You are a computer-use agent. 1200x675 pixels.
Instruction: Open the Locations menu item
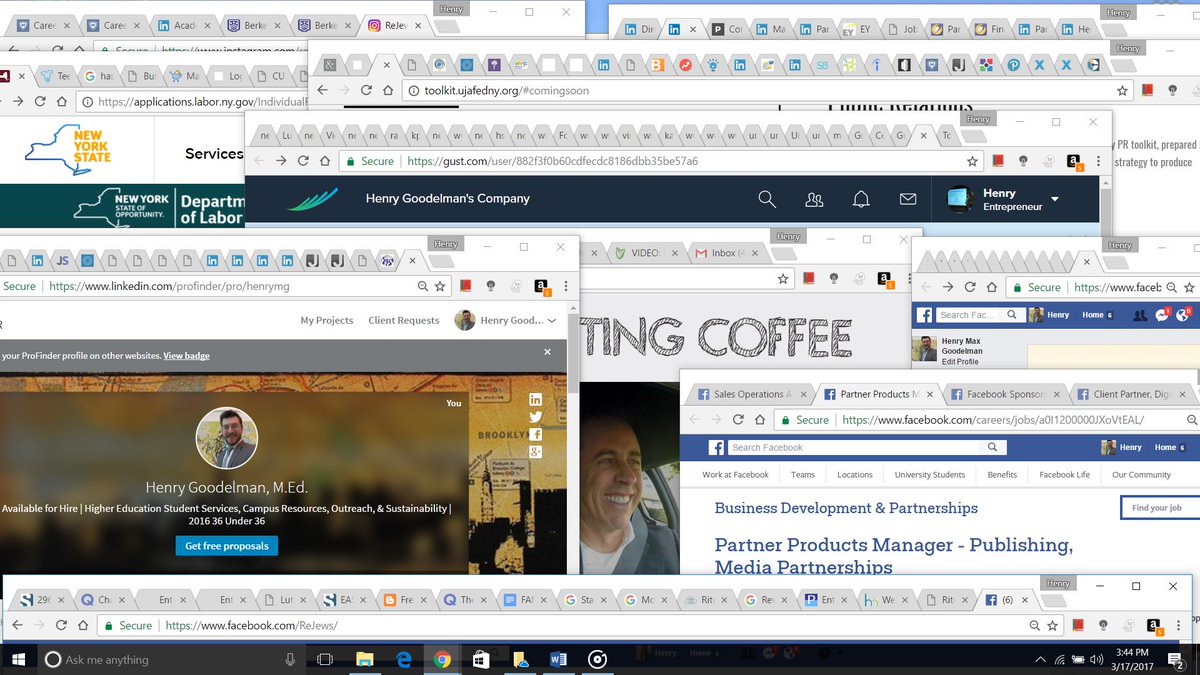[x=855, y=475]
